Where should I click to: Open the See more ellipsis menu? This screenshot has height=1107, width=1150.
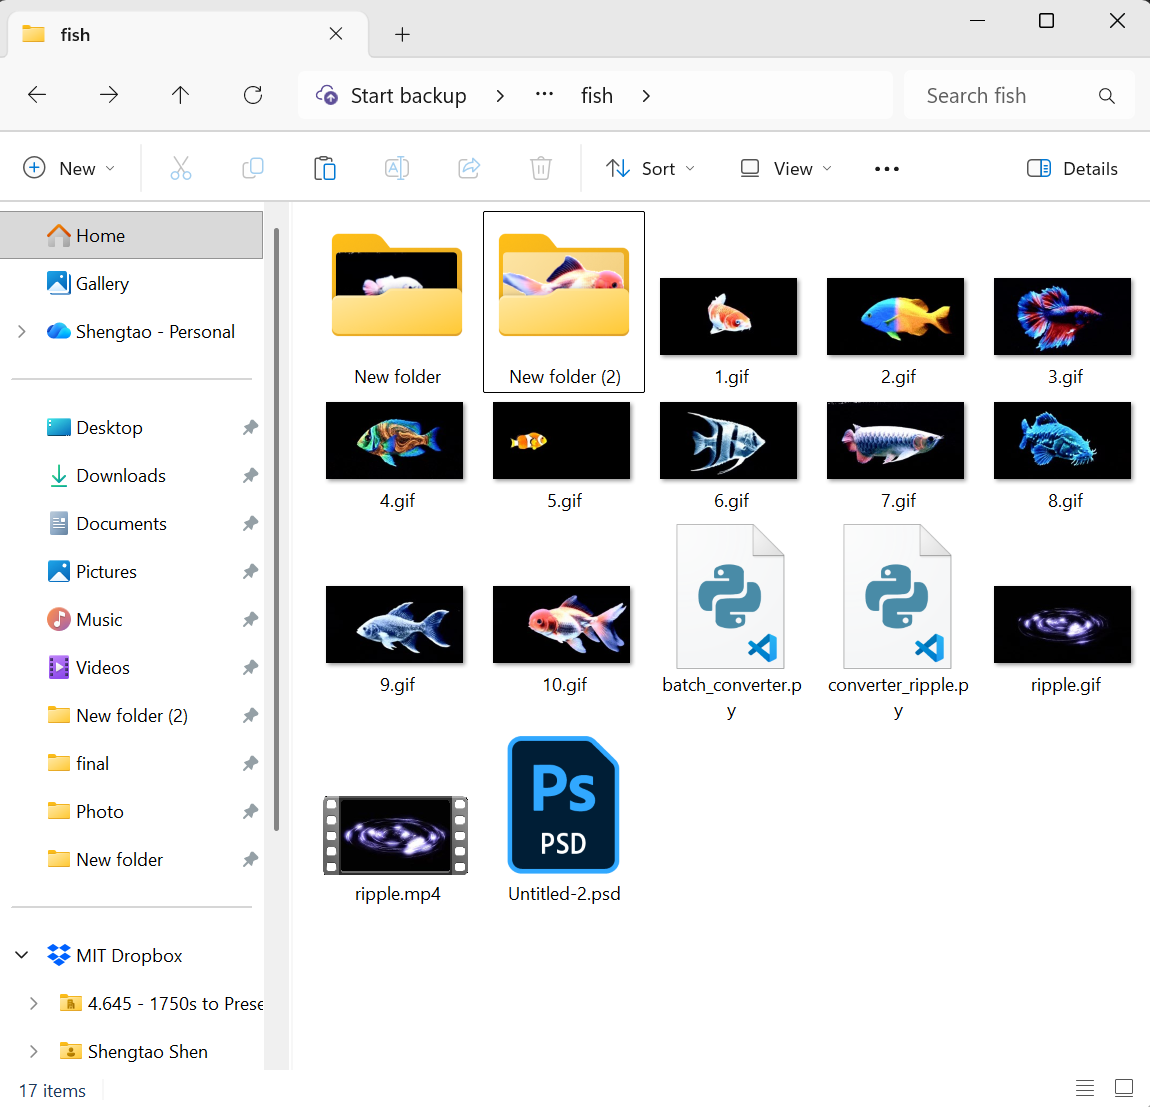click(x=887, y=168)
